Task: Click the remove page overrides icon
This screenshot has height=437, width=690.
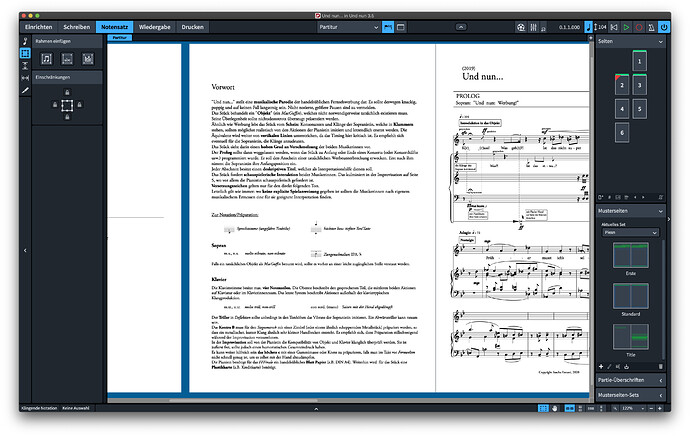Action: pyautogui.click(x=661, y=197)
